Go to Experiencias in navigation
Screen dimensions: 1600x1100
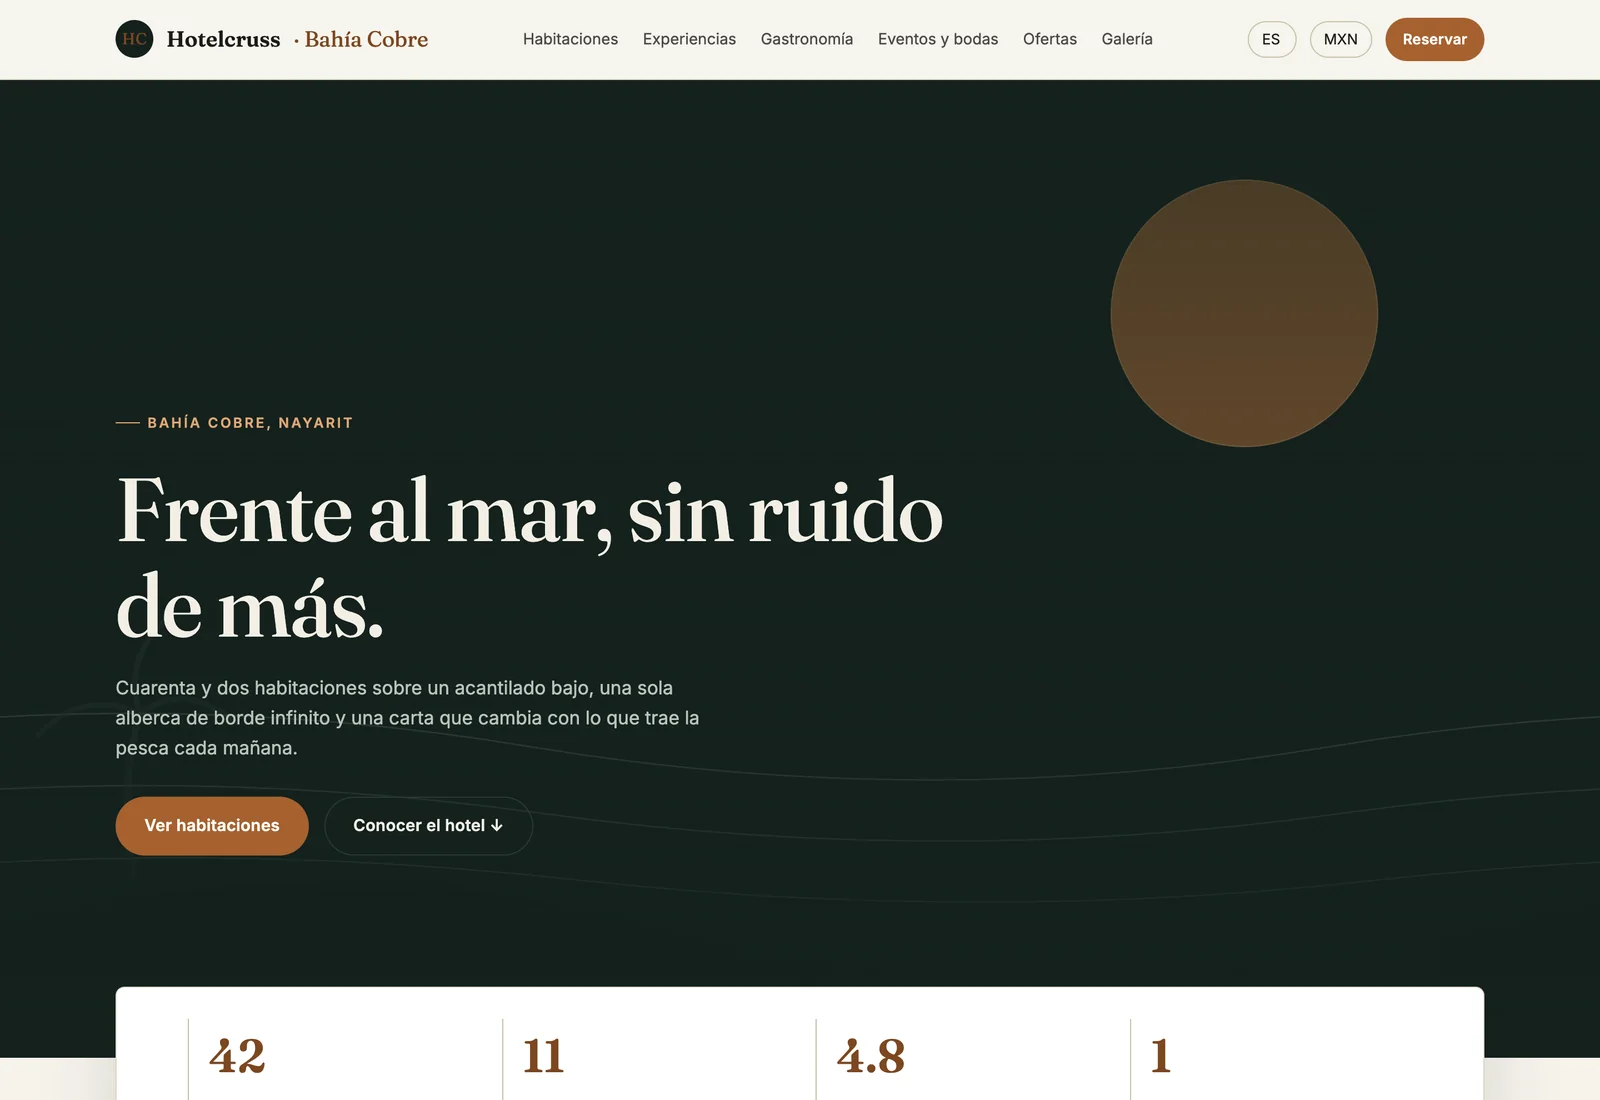pos(689,39)
